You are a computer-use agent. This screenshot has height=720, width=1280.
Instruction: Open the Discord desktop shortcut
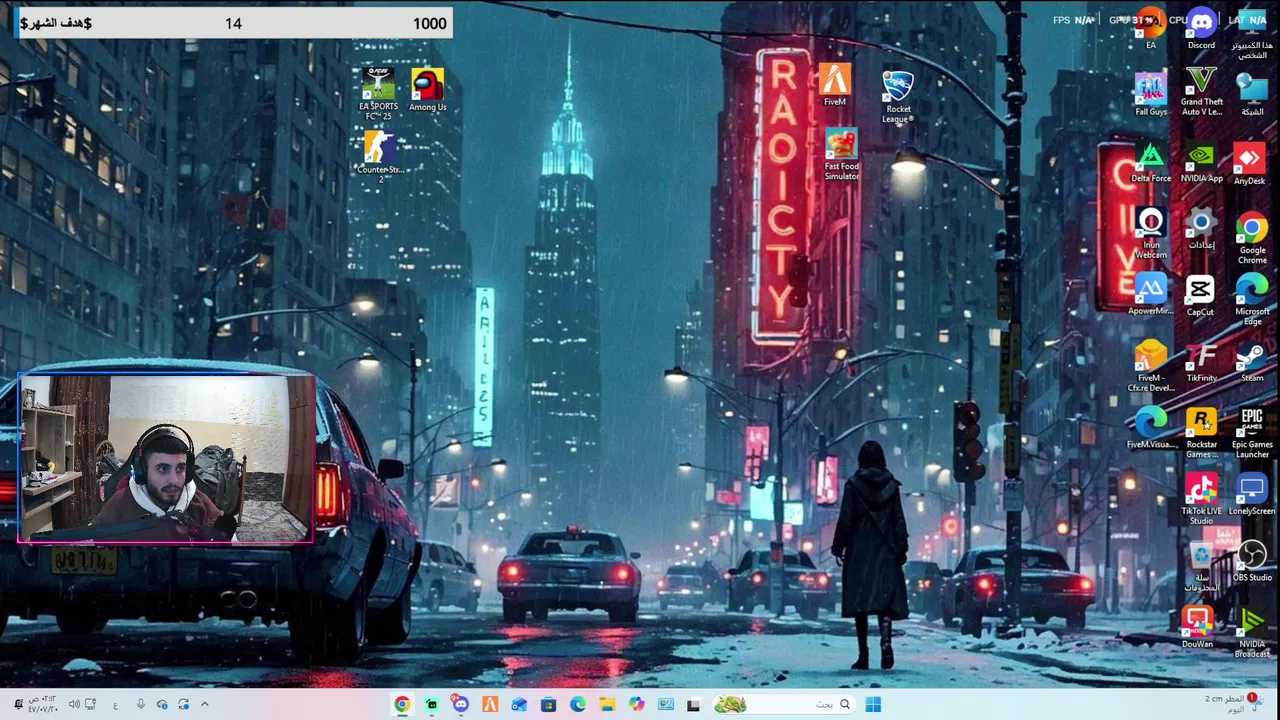click(1201, 28)
